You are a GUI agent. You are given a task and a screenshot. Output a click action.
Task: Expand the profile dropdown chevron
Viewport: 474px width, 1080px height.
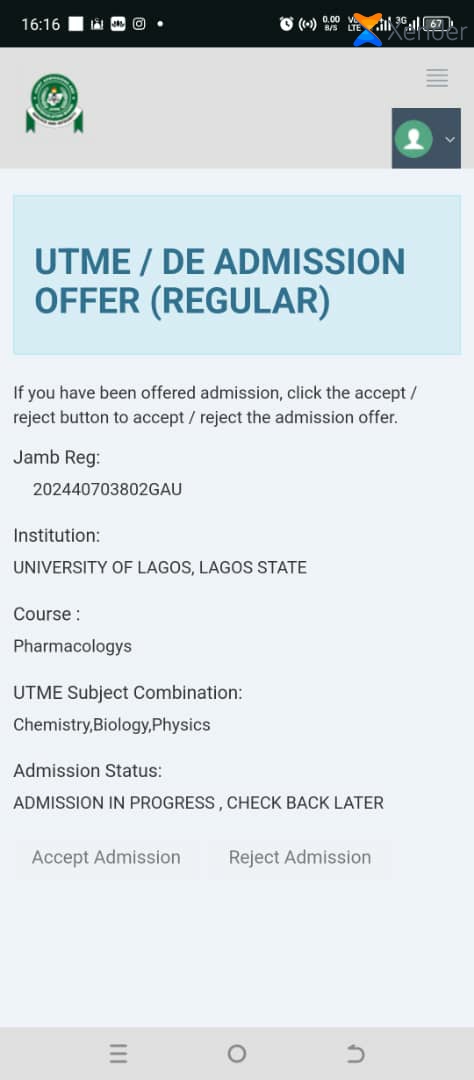click(450, 139)
